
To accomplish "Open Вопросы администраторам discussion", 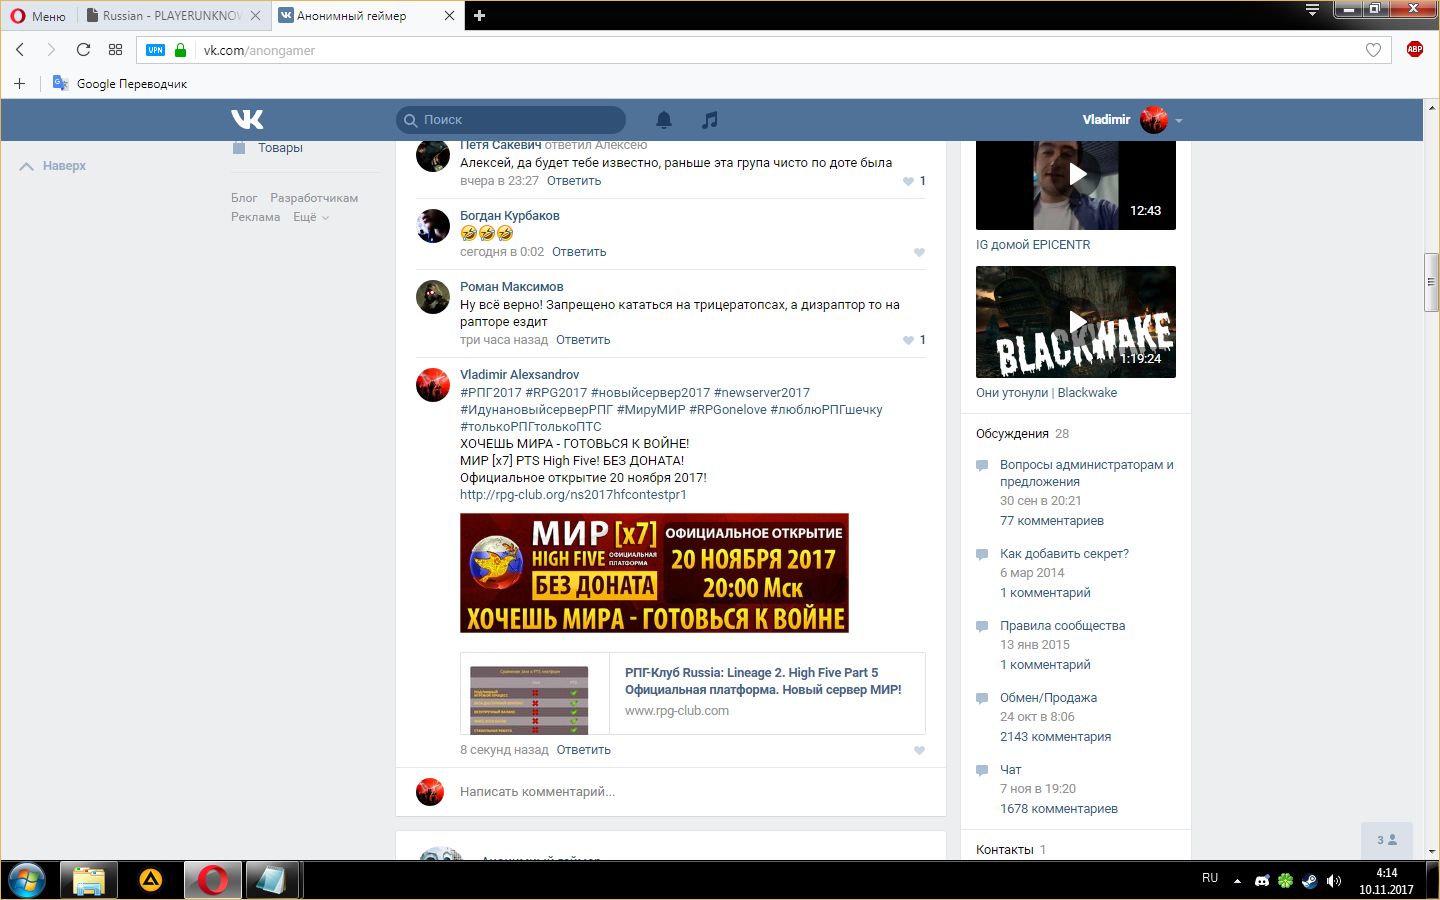I will [x=1087, y=473].
